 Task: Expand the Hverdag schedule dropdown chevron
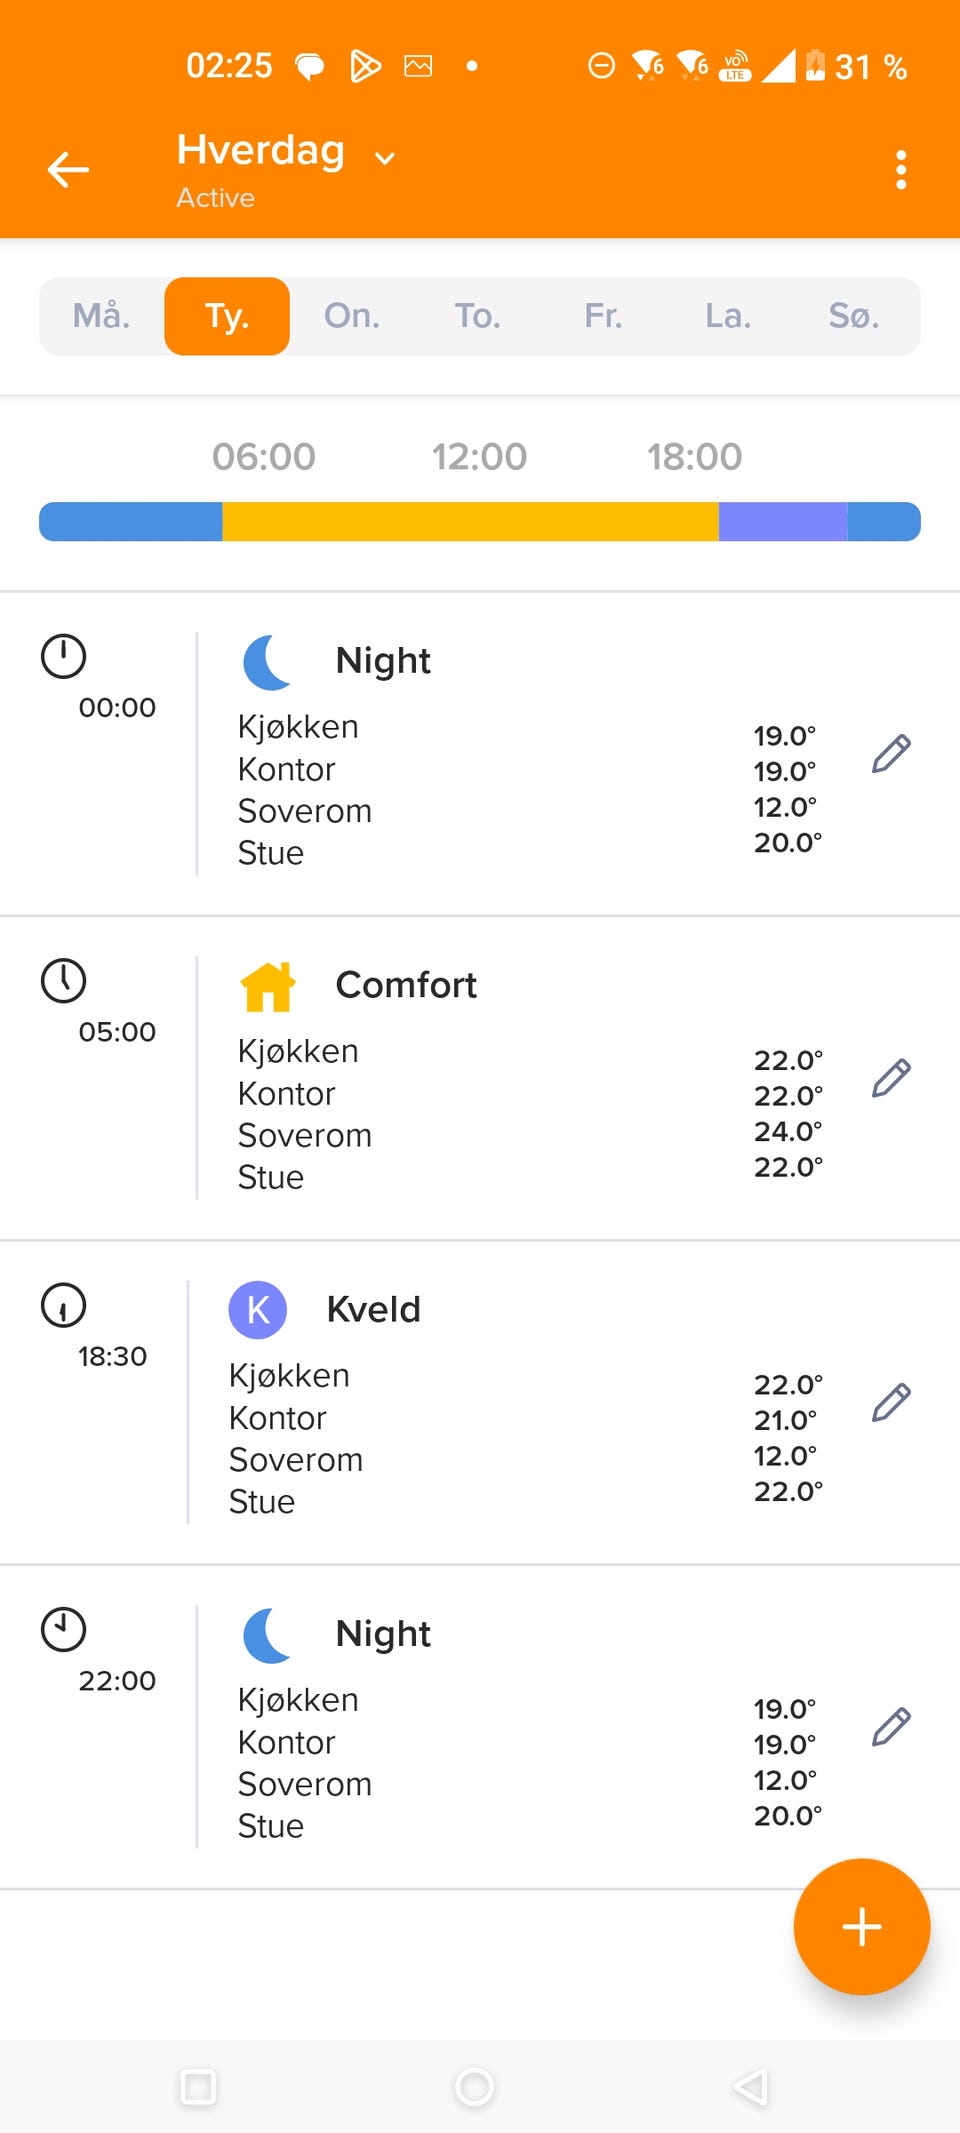coord(385,157)
